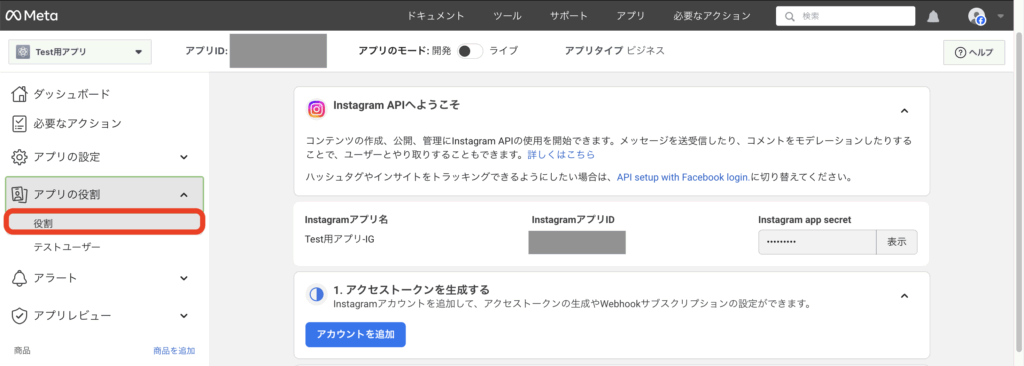
Task: Open the profile avatar menu
Action: 977,16
